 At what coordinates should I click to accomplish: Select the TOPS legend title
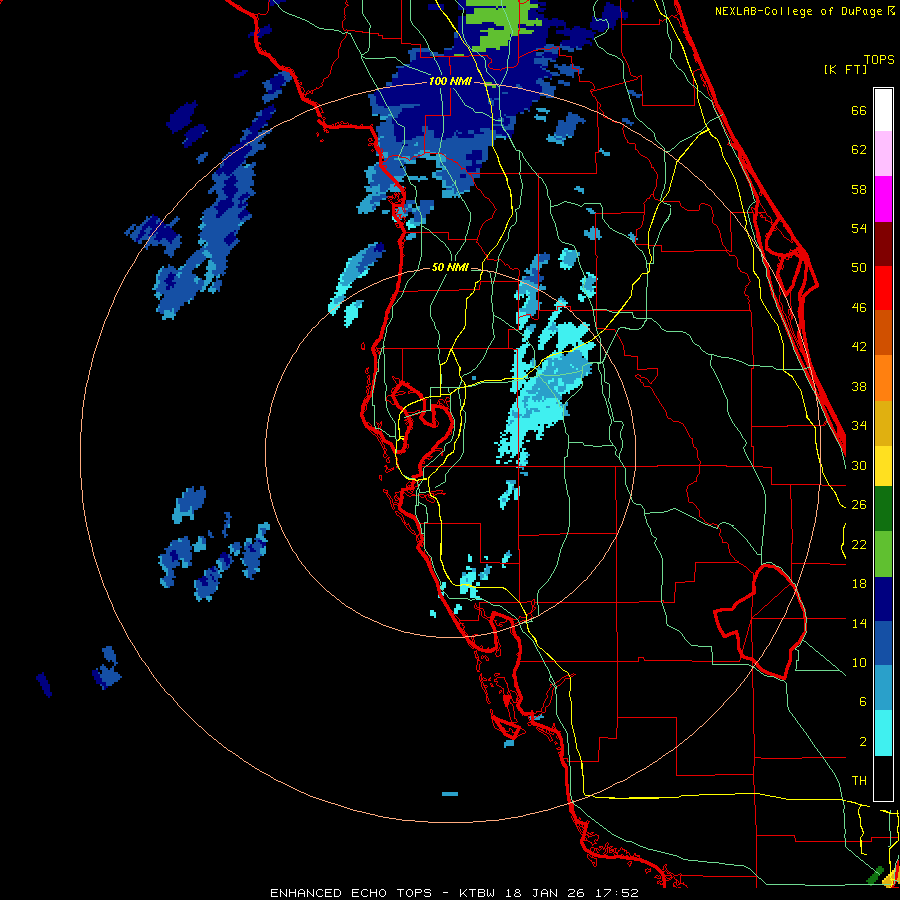(879, 59)
